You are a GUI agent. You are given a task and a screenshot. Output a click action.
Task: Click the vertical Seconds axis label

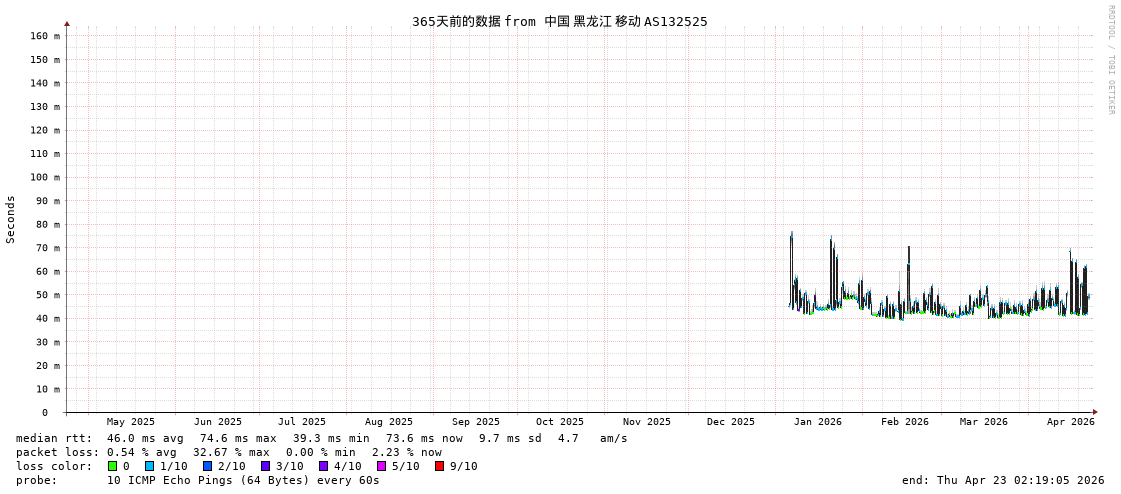coord(11,219)
